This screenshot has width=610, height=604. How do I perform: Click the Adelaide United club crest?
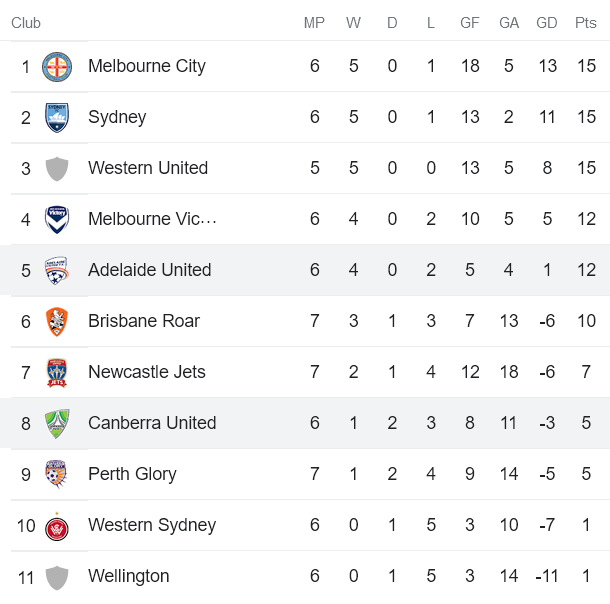[x=57, y=271]
